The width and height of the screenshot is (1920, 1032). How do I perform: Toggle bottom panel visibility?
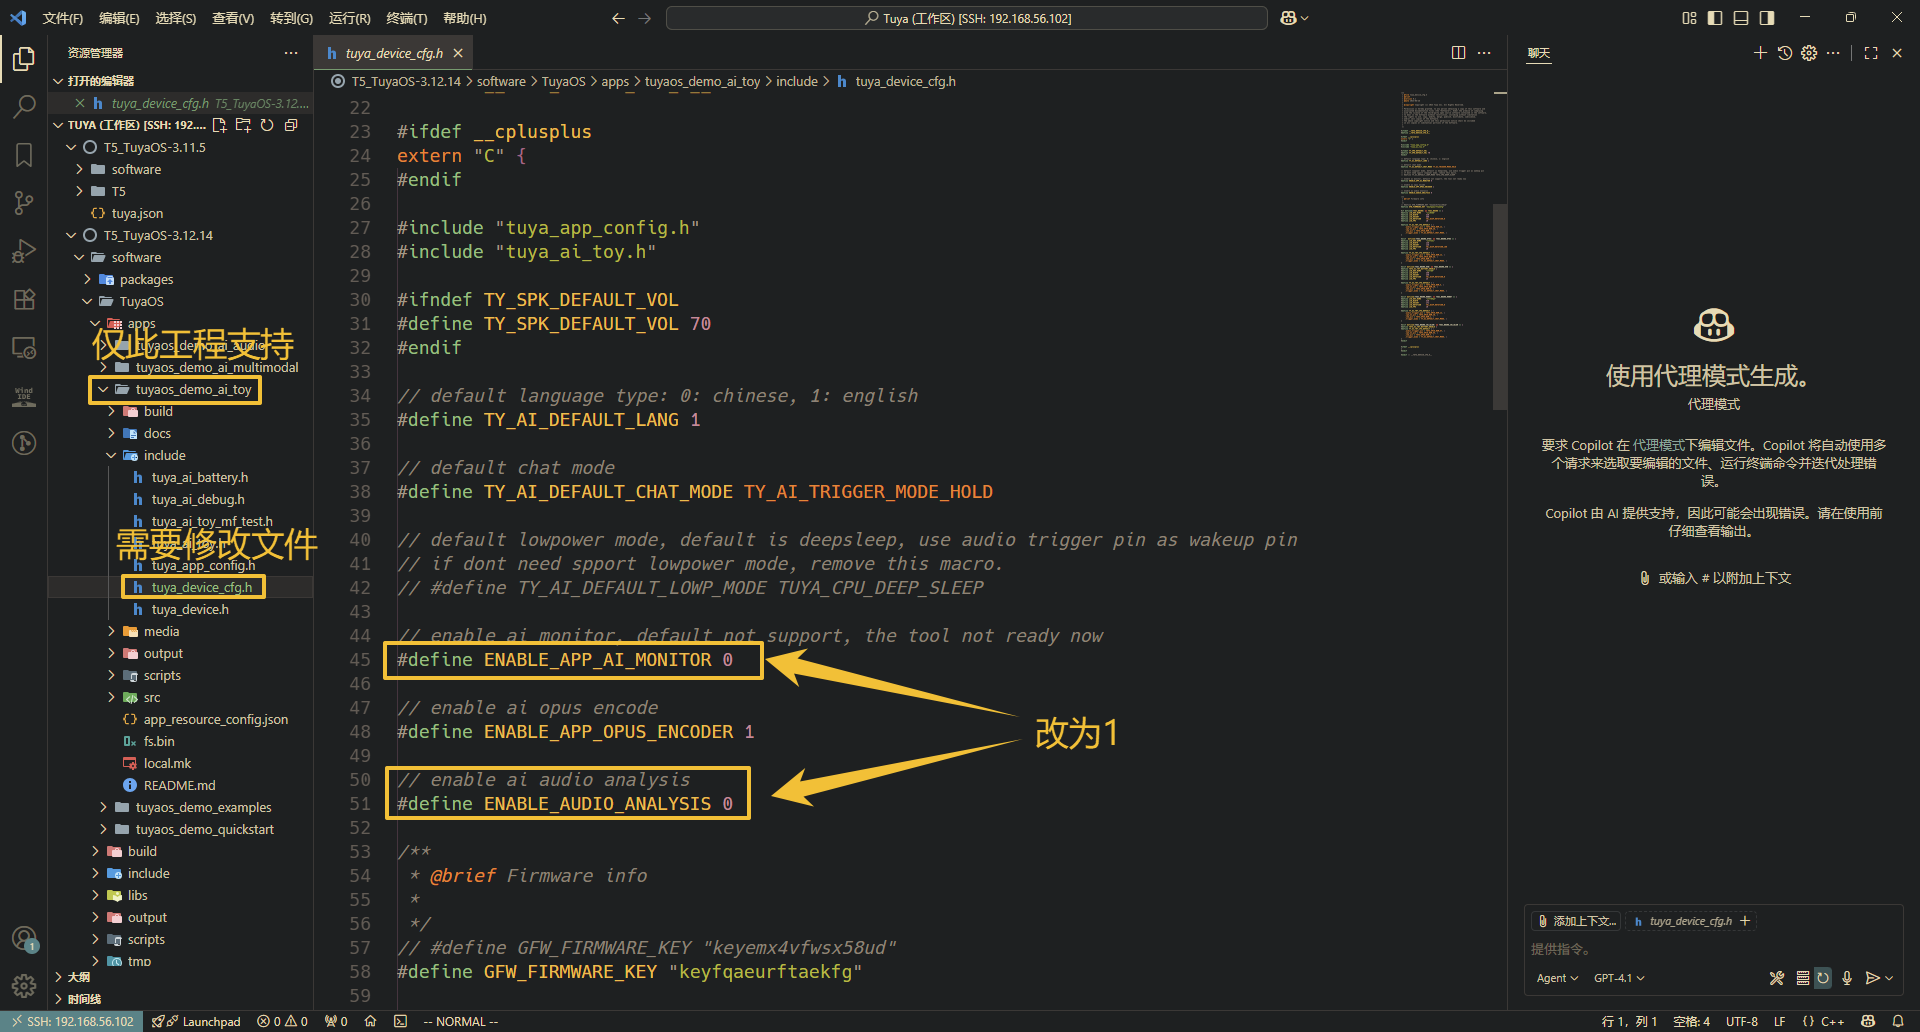click(1741, 18)
